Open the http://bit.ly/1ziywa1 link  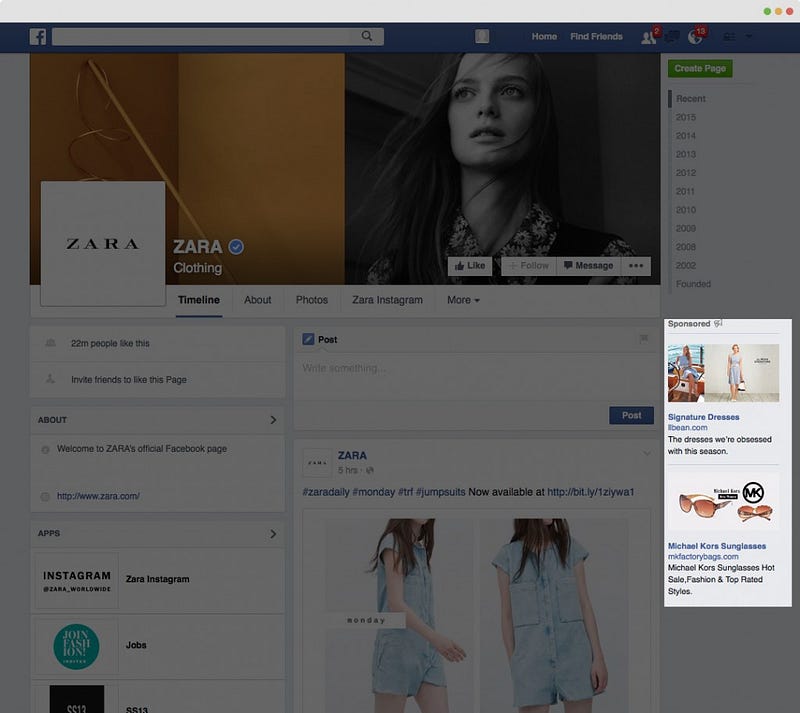tap(591, 492)
